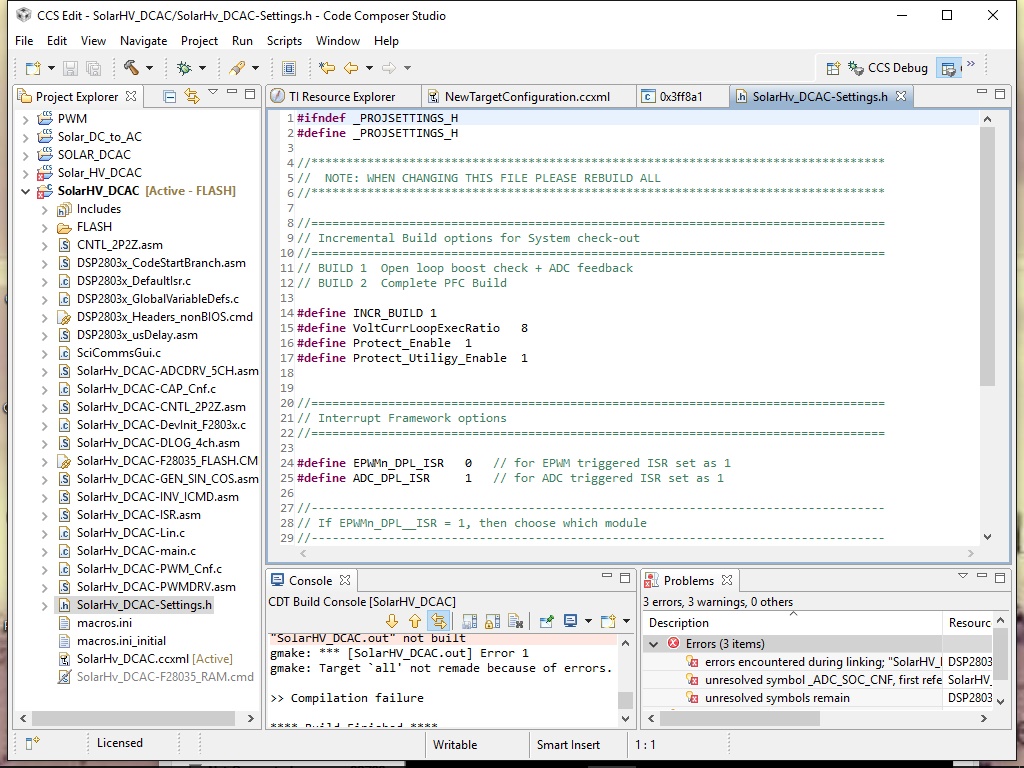The image size is (1024, 768).
Task: Switch to TI Resource Explorer tab
Action: (x=341, y=97)
